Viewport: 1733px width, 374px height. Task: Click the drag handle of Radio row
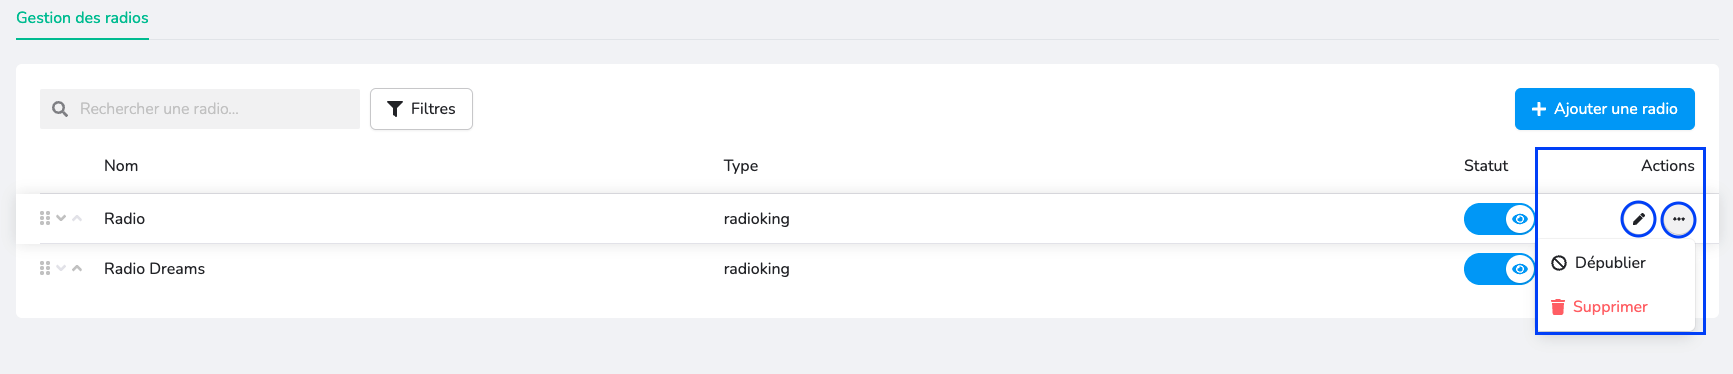pyautogui.click(x=45, y=218)
